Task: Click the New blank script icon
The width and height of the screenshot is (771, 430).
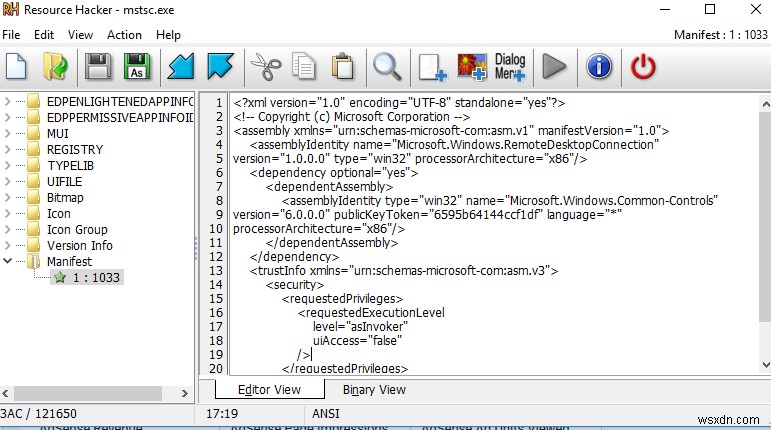Action: [16, 66]
